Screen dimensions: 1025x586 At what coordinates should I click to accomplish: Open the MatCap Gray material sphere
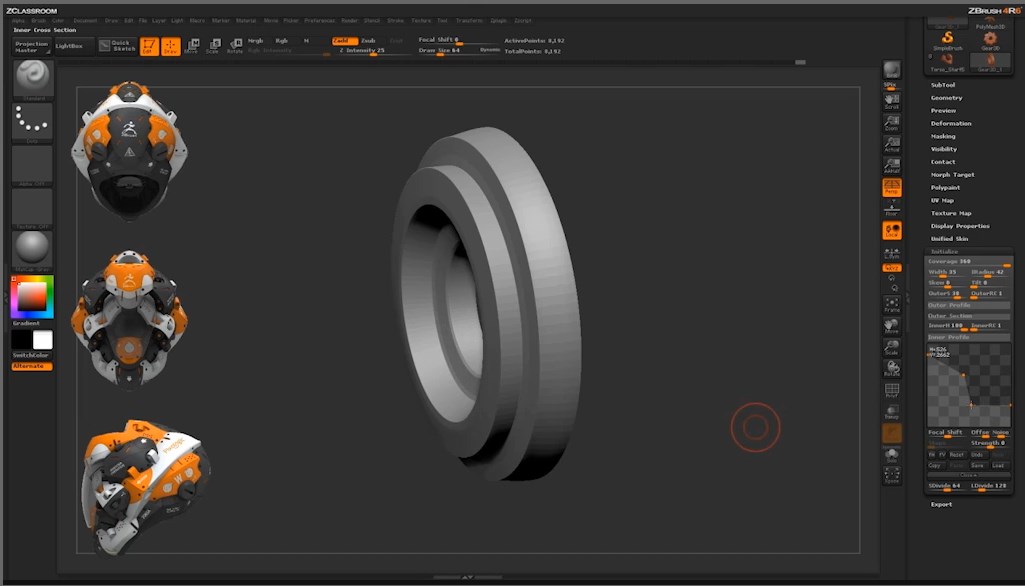click(x=32, y=250)
